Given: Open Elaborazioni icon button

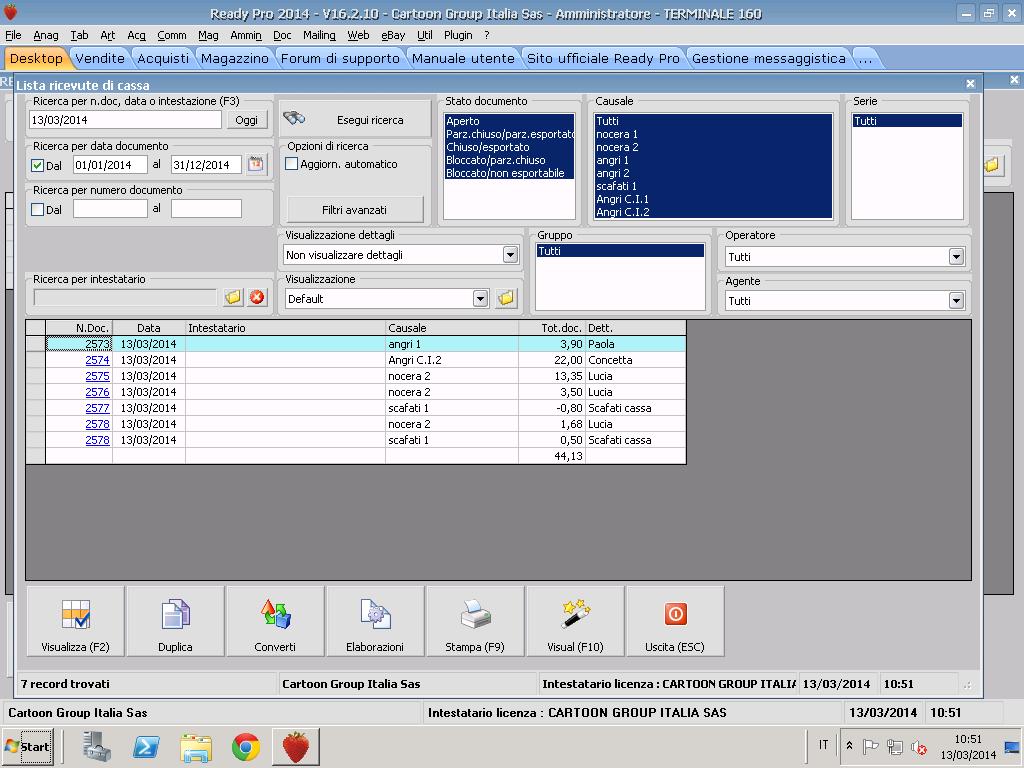Looking at the screenshot, I should click(375, 621).
